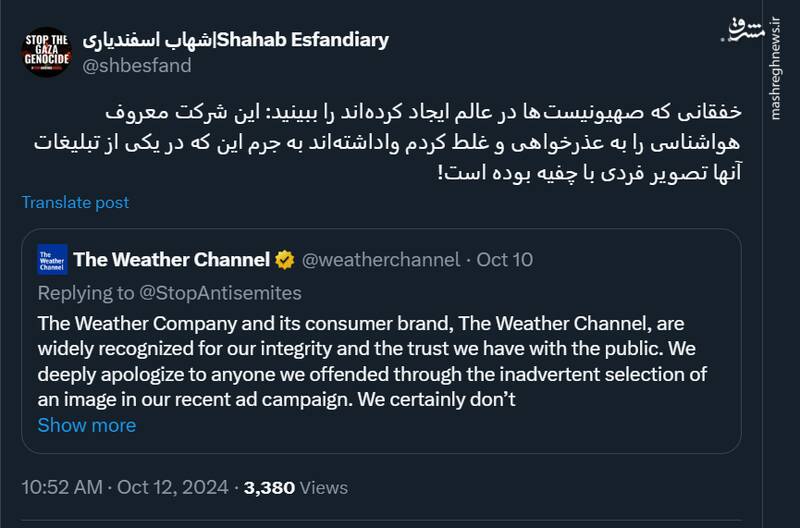800x528 pixels.
Task: Click the @weatherchannel handle
Action: (x=380, y=260)
